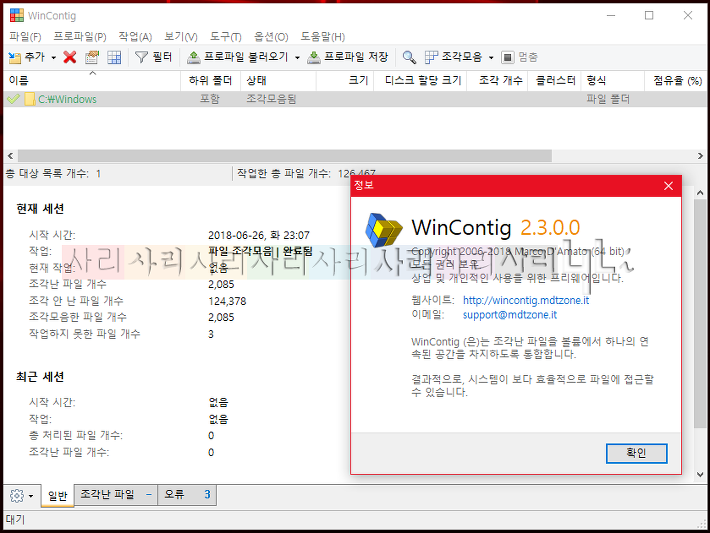Open the 옵션(O) menu
The height and width of the screenshot is (533, 710).
(x=271, y=37)
